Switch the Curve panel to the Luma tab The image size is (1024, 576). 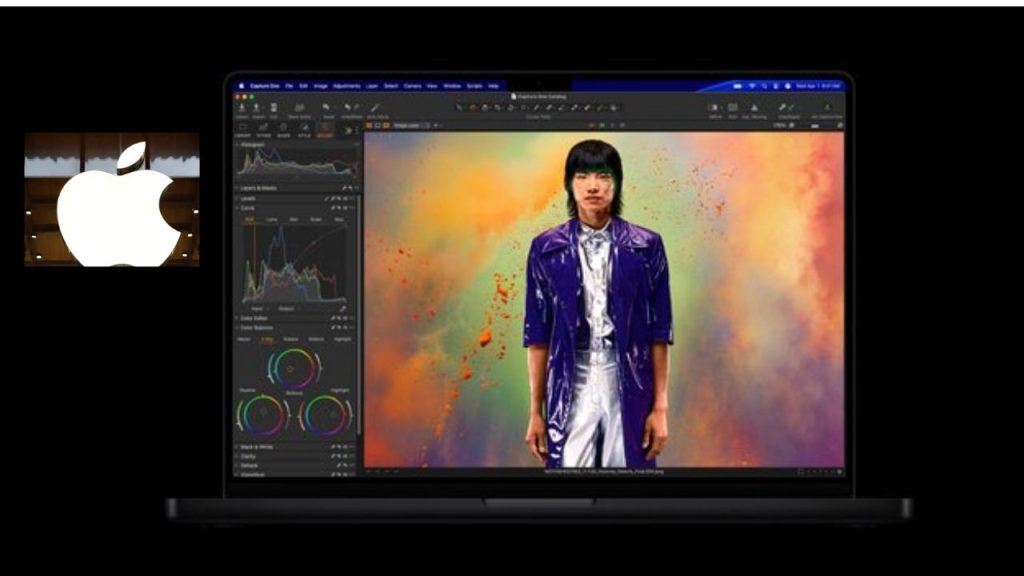point(271,218)
